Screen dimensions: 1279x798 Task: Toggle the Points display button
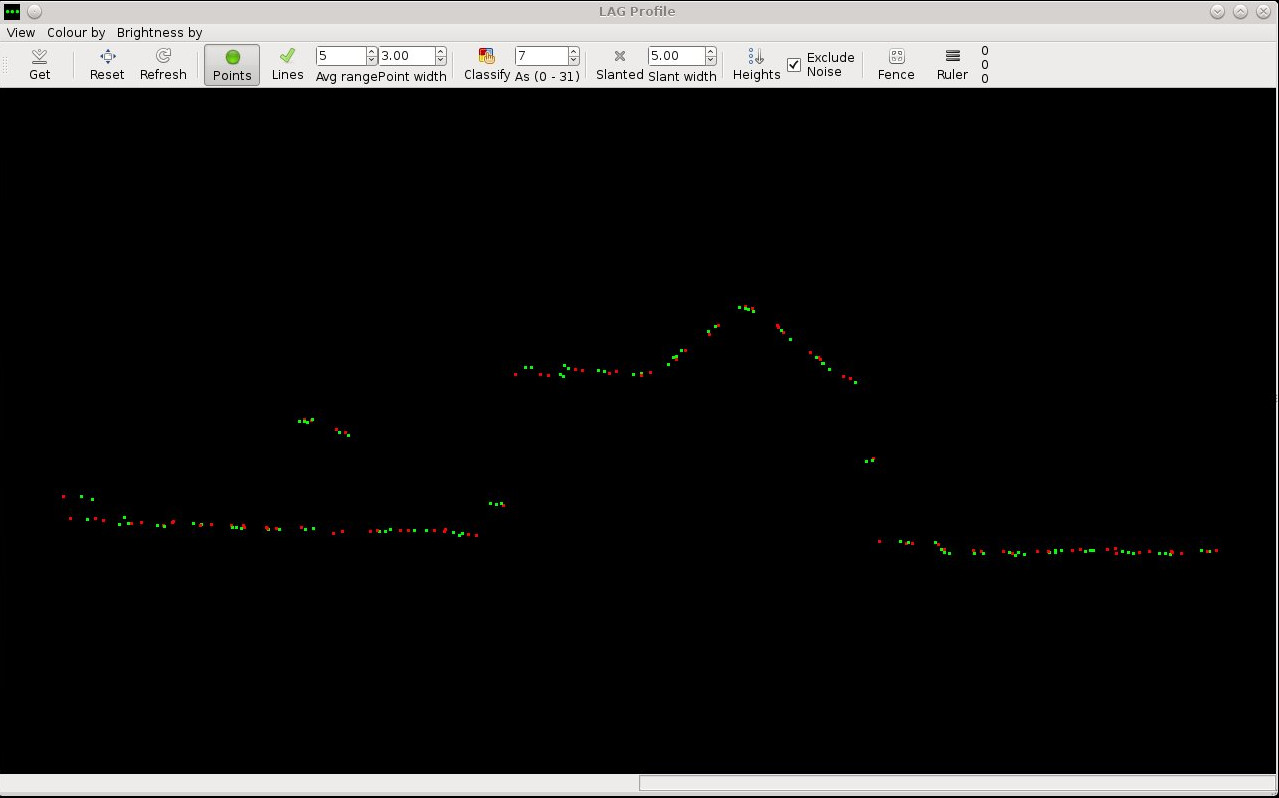pos(232,65)
